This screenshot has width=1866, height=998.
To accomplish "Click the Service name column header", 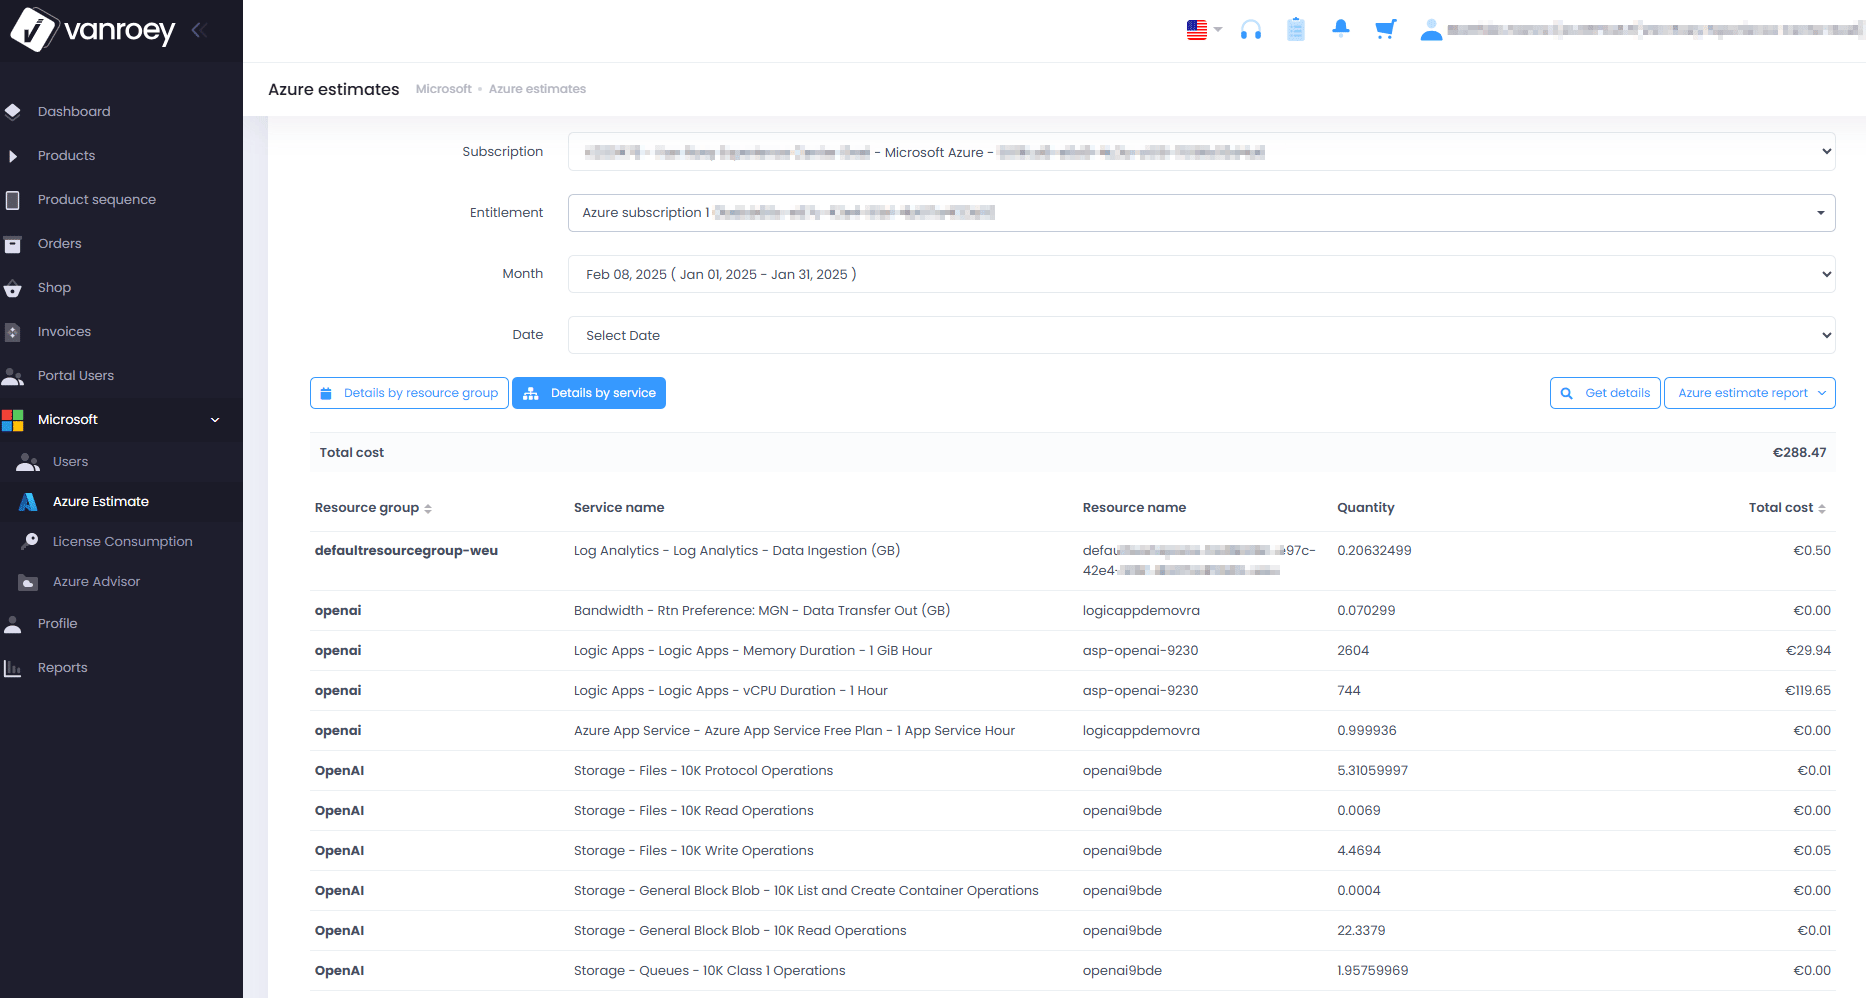I will pos(619,508).
